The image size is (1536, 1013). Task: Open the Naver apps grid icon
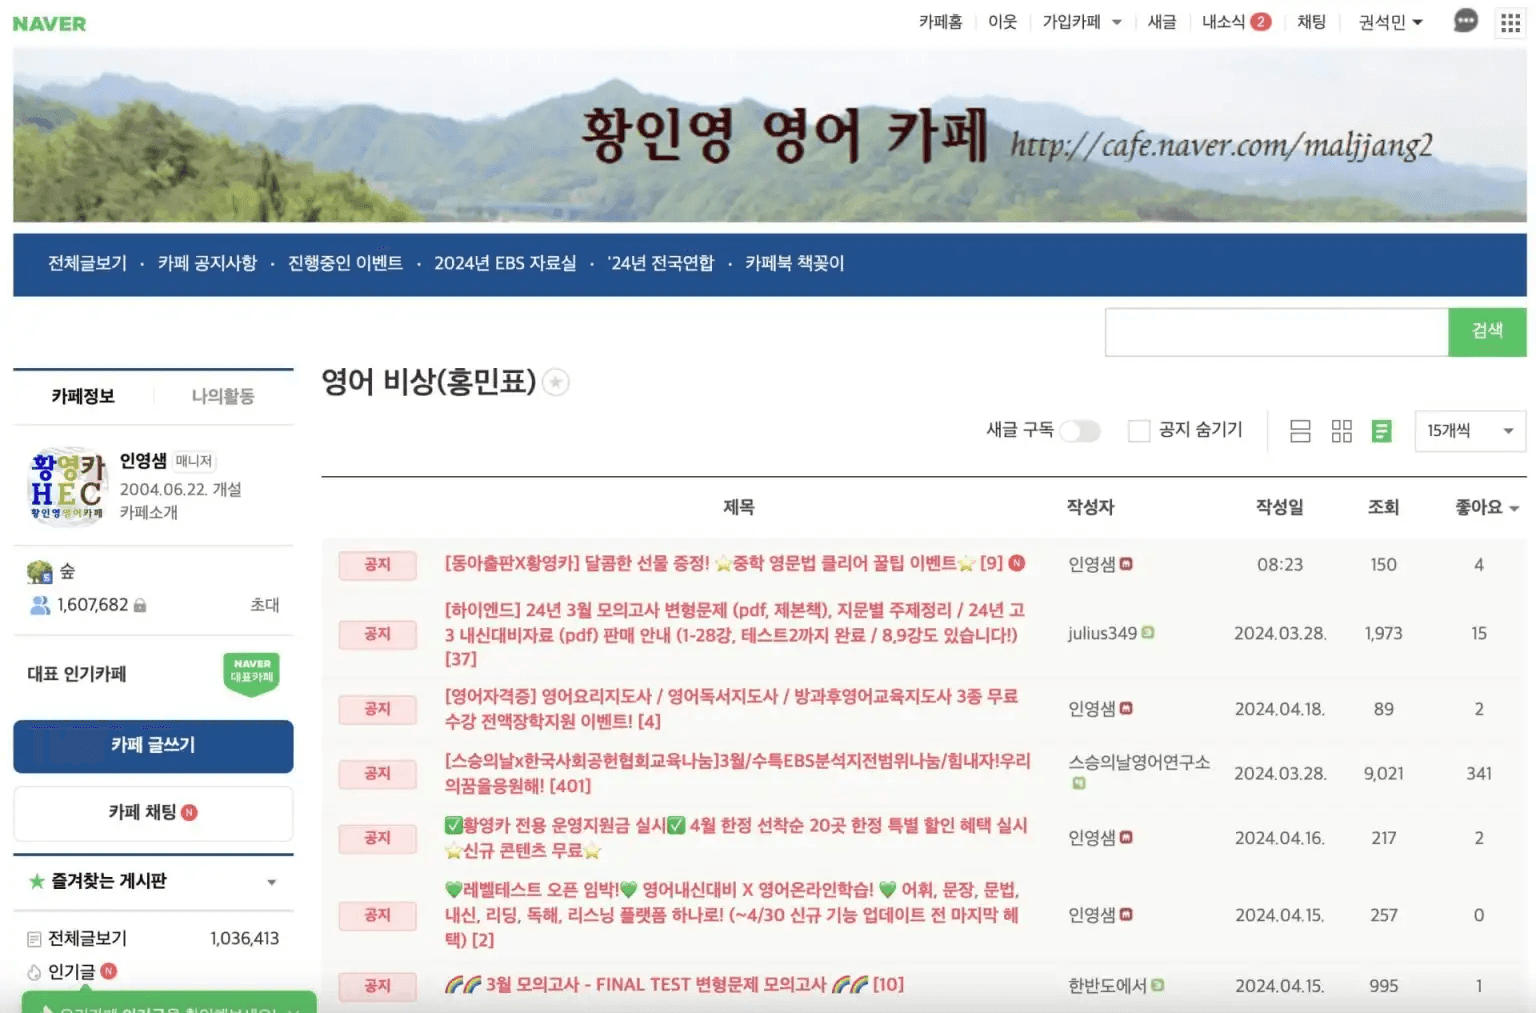[x=1510, y=22]
